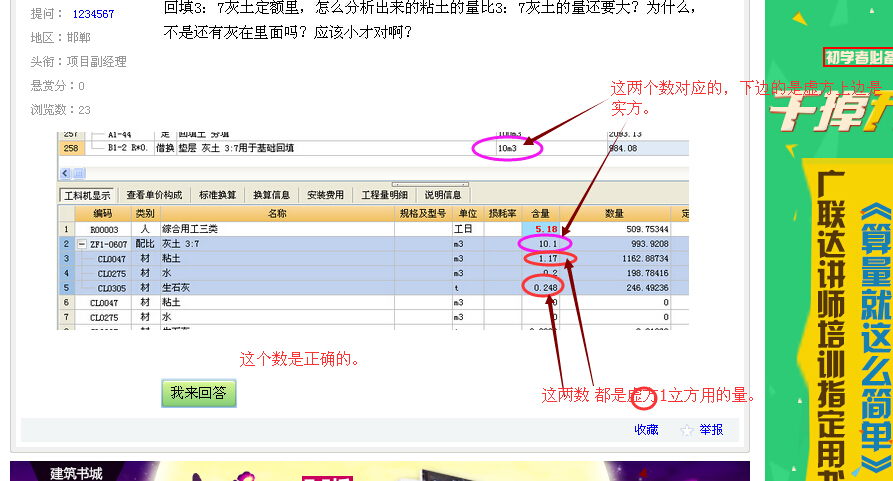Screen dimensions: 893x481
Task: Click the 993.9208 quantity cell
Action: pyautogui.click(x=615, y=244)
